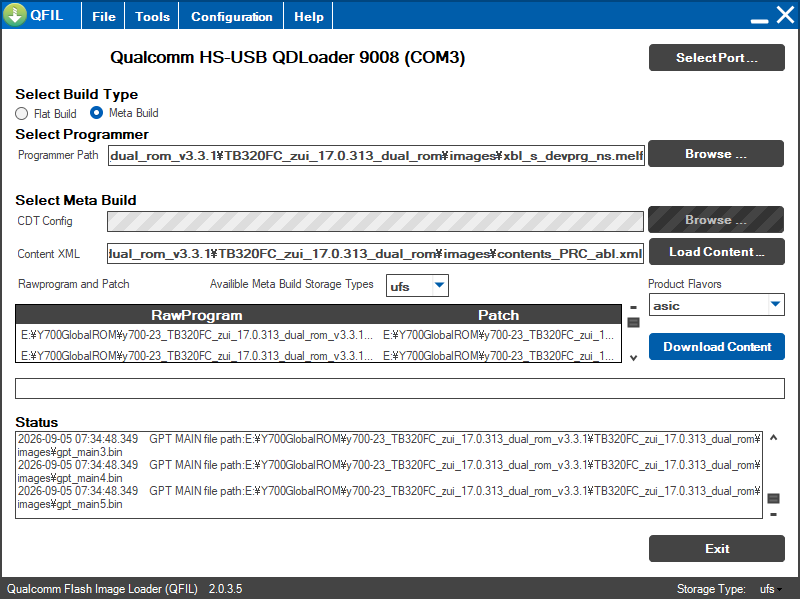Screen dimensions: 800x599
Task: Click the download progress bar
Action: click(399, 388)
